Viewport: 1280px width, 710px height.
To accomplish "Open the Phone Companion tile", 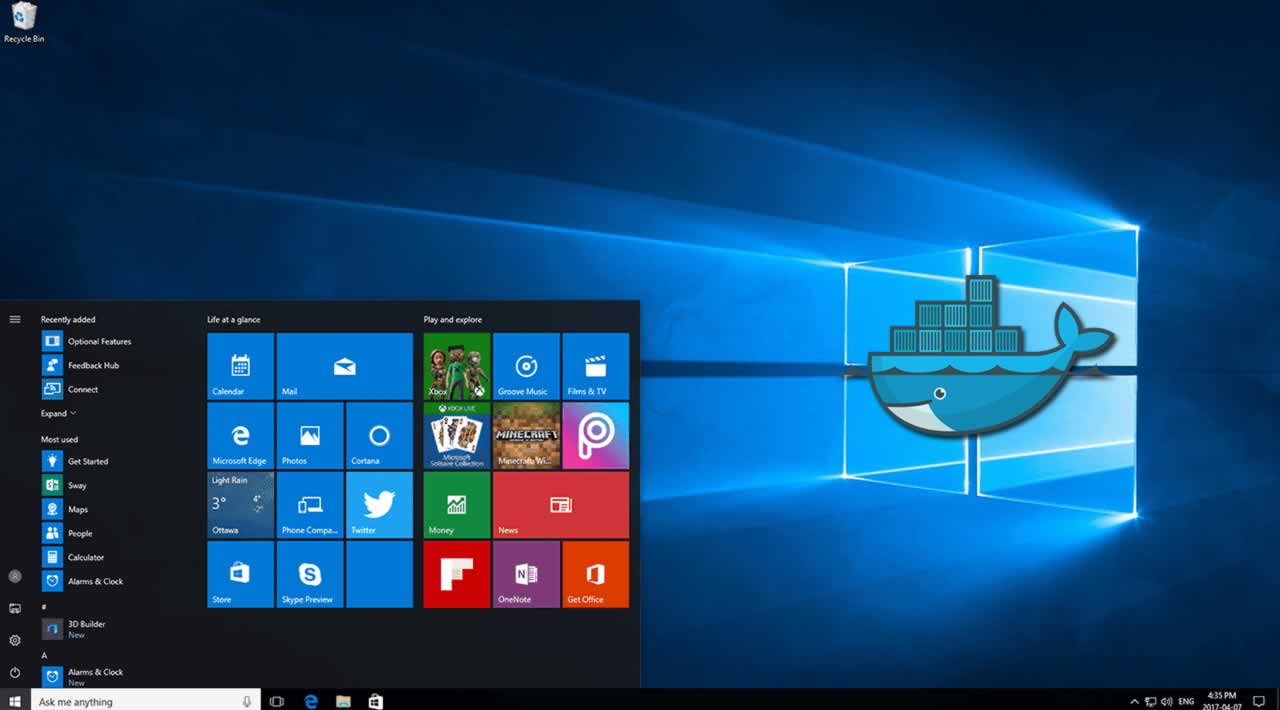I will click(x=310, y=505).
